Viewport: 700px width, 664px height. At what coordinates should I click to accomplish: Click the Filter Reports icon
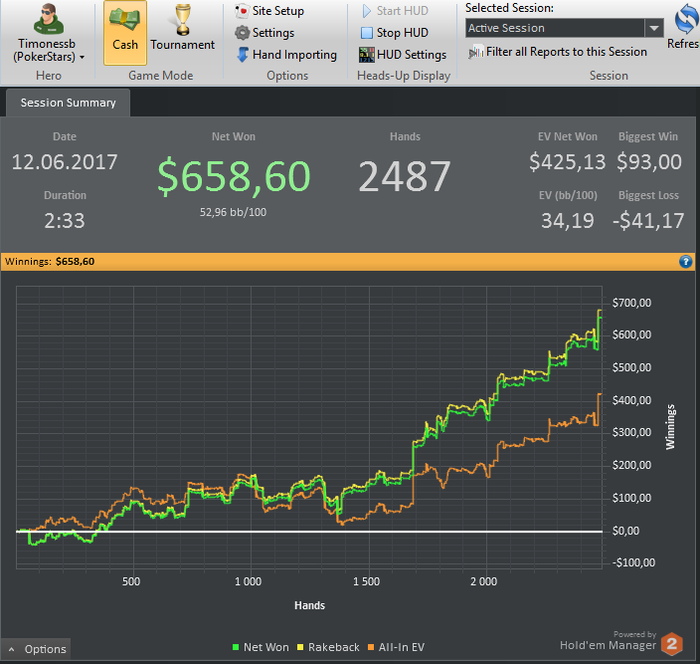(x=476, y=52)
